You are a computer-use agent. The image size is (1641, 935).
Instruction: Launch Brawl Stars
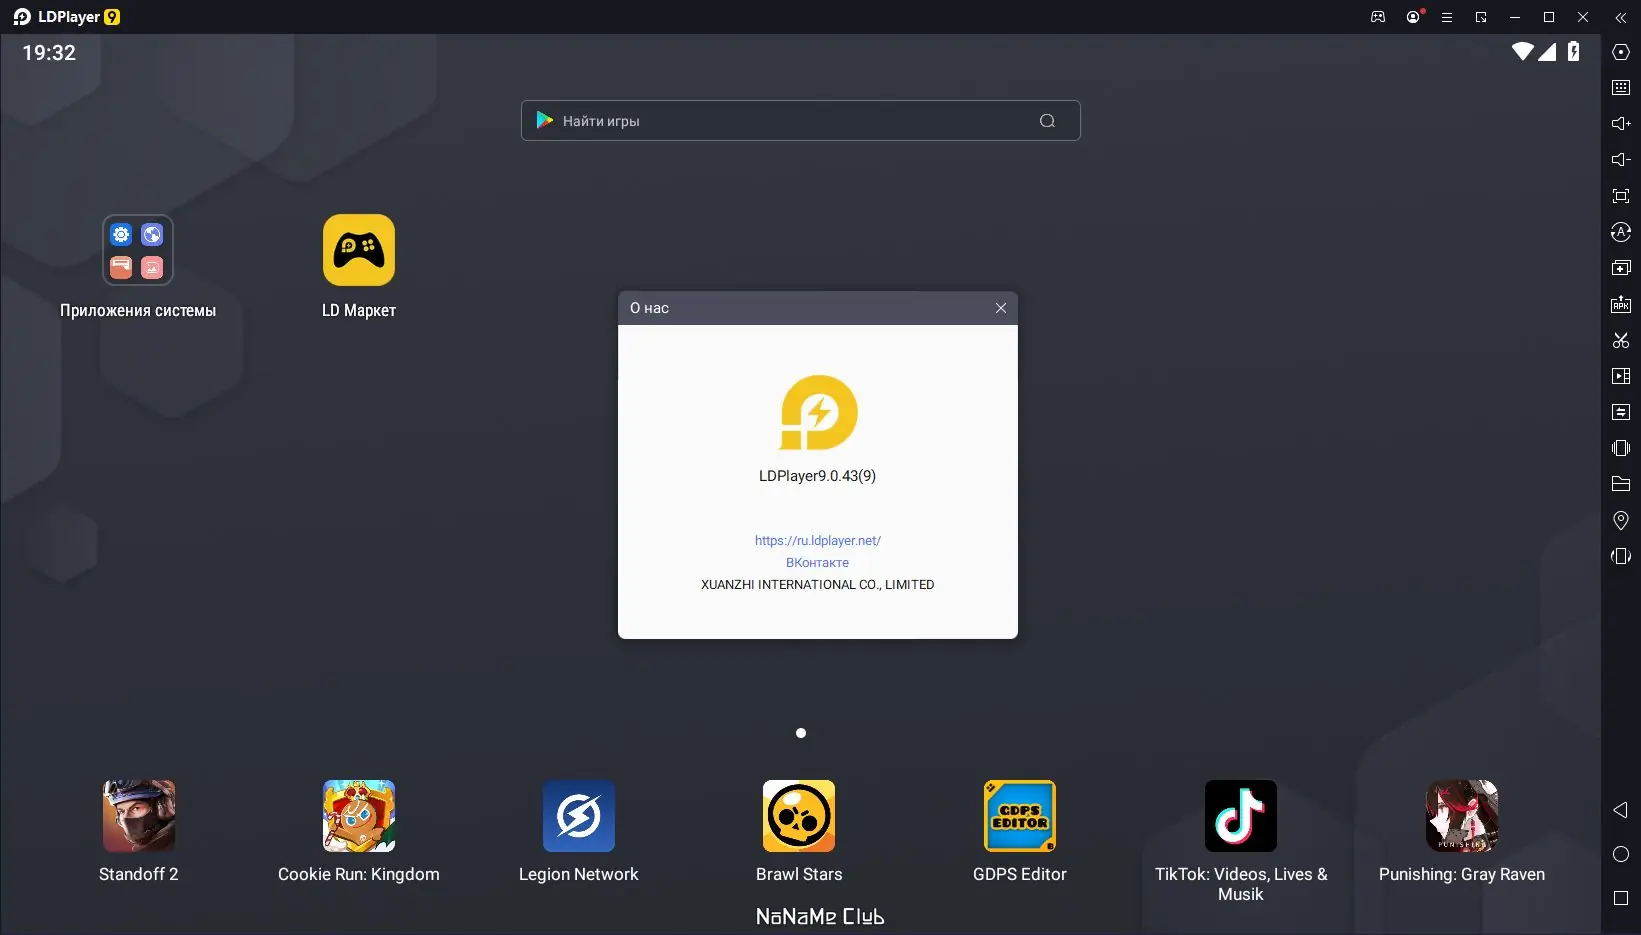click(799, 816)
